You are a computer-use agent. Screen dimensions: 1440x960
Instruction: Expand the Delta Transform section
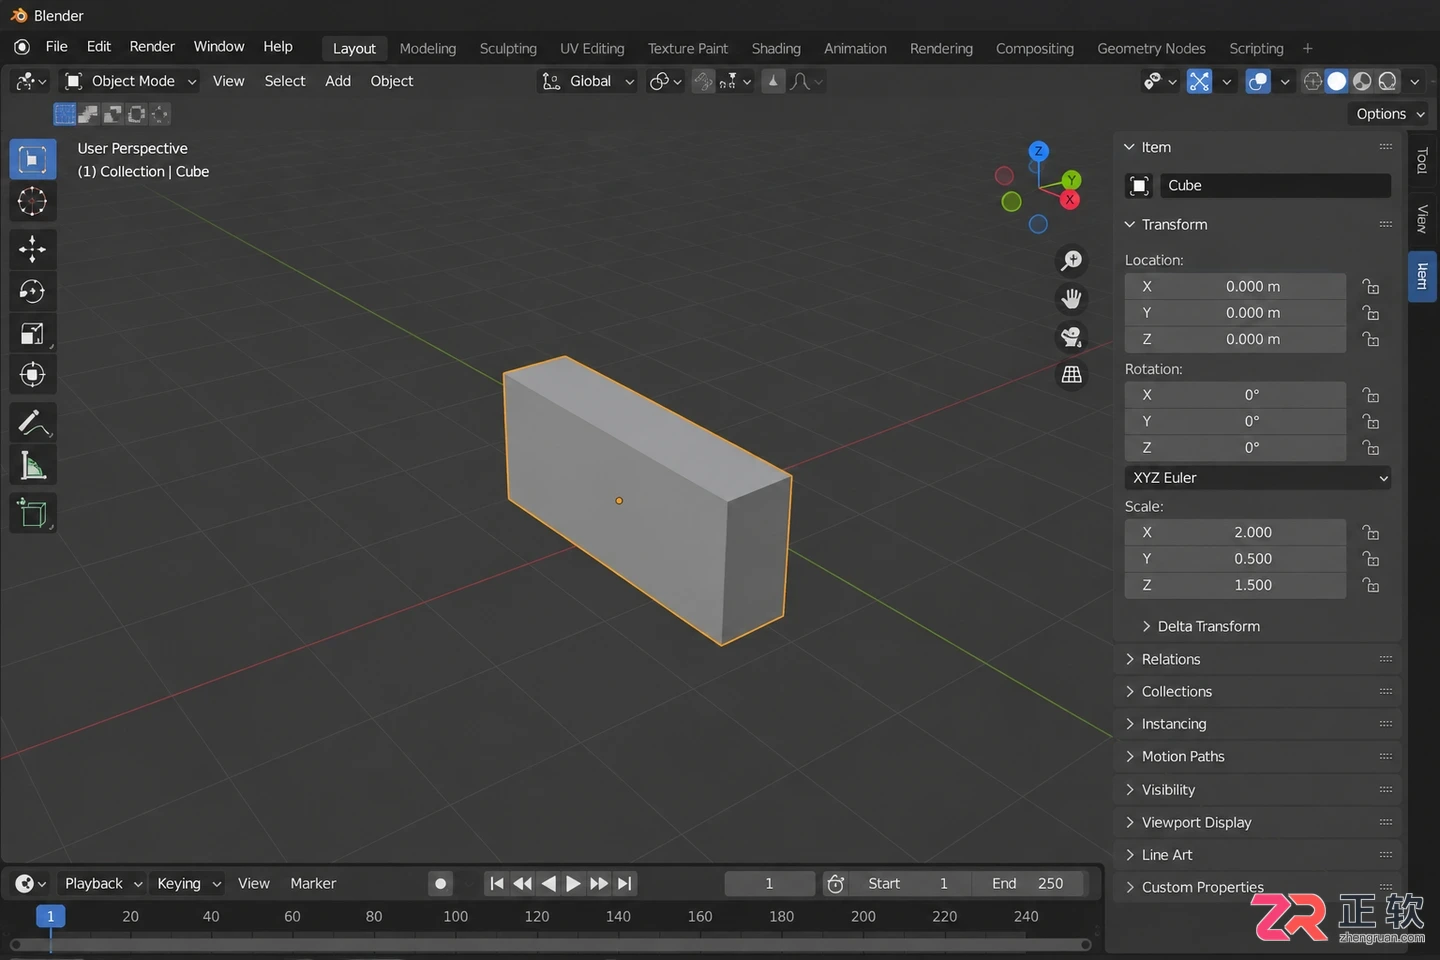coord(1201,627)
